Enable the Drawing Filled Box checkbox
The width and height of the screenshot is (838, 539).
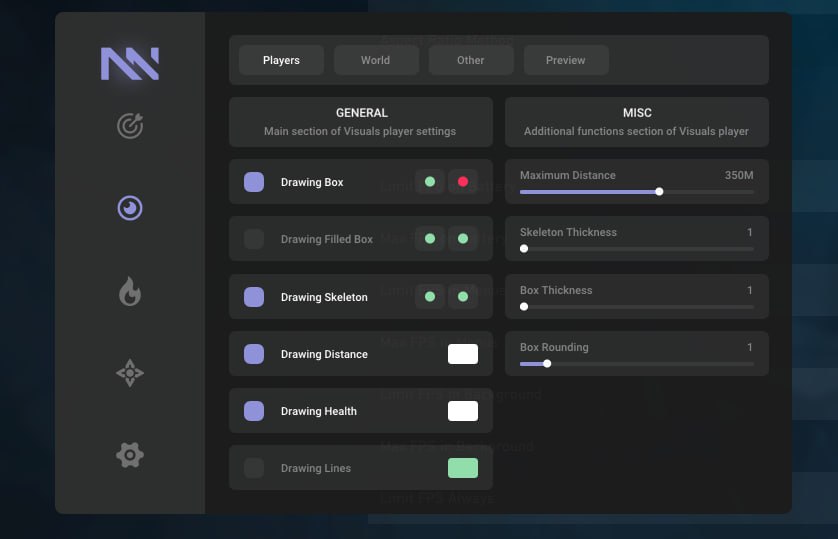(254, 239)
